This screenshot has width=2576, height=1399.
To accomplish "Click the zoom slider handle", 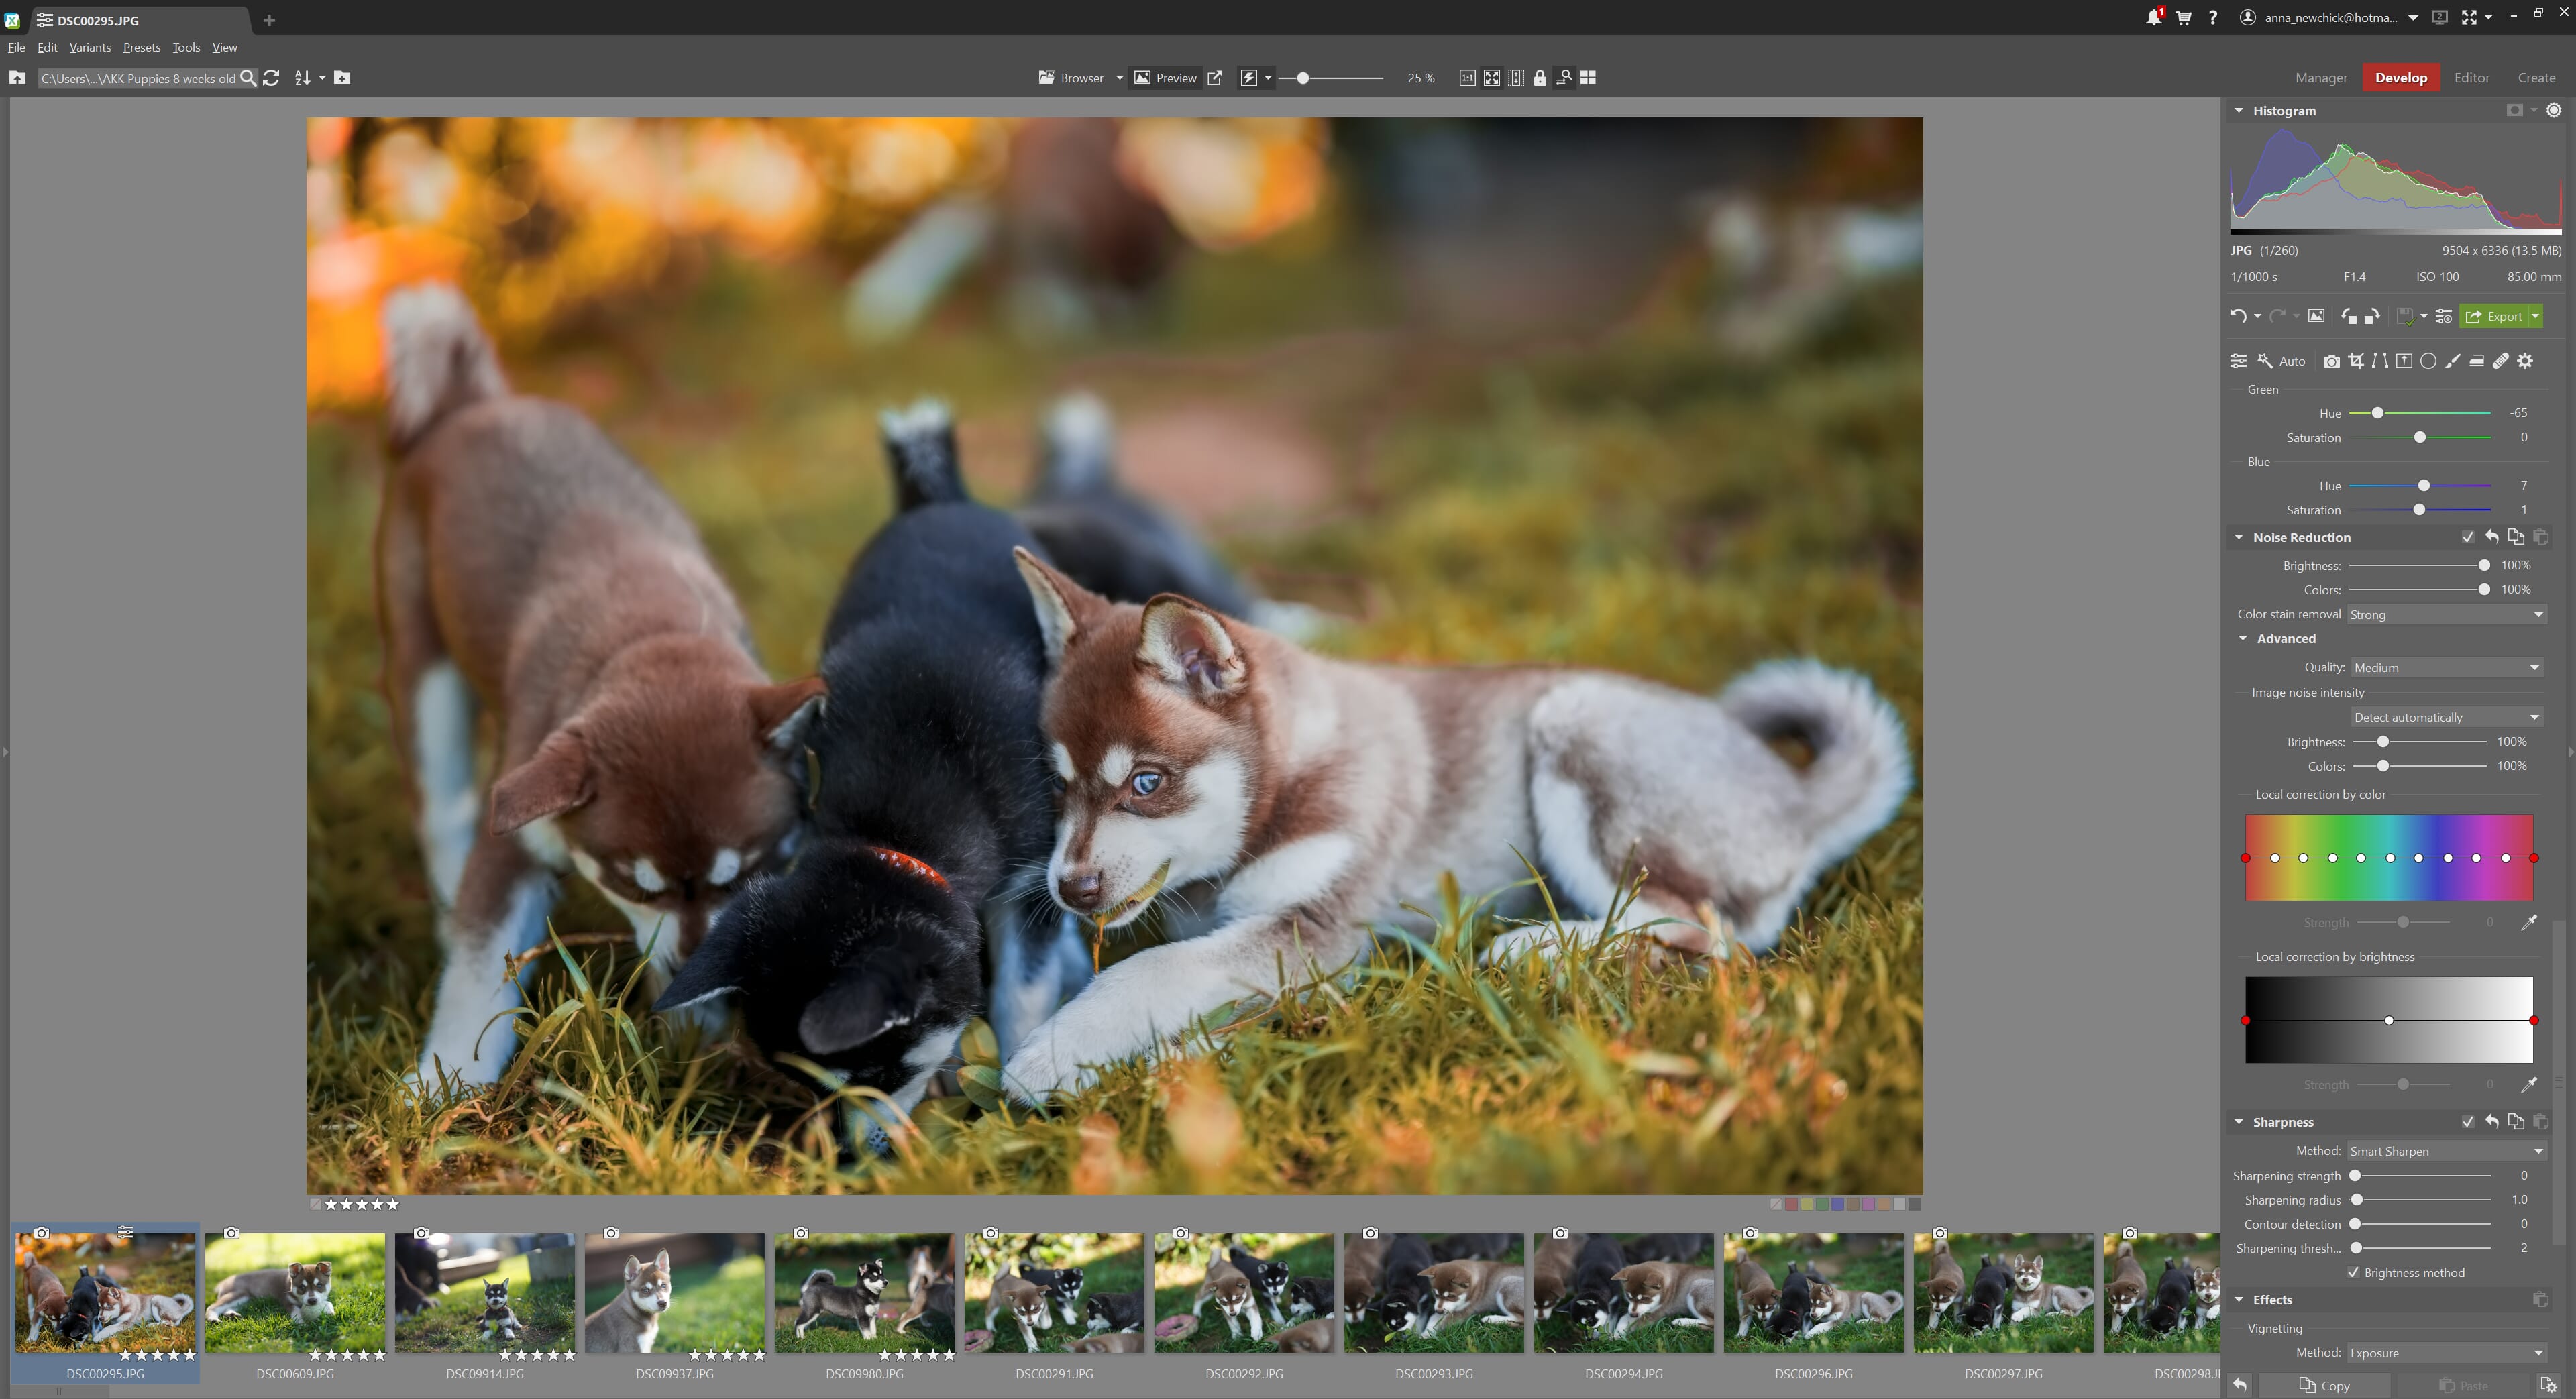I will coord(1302,78).
